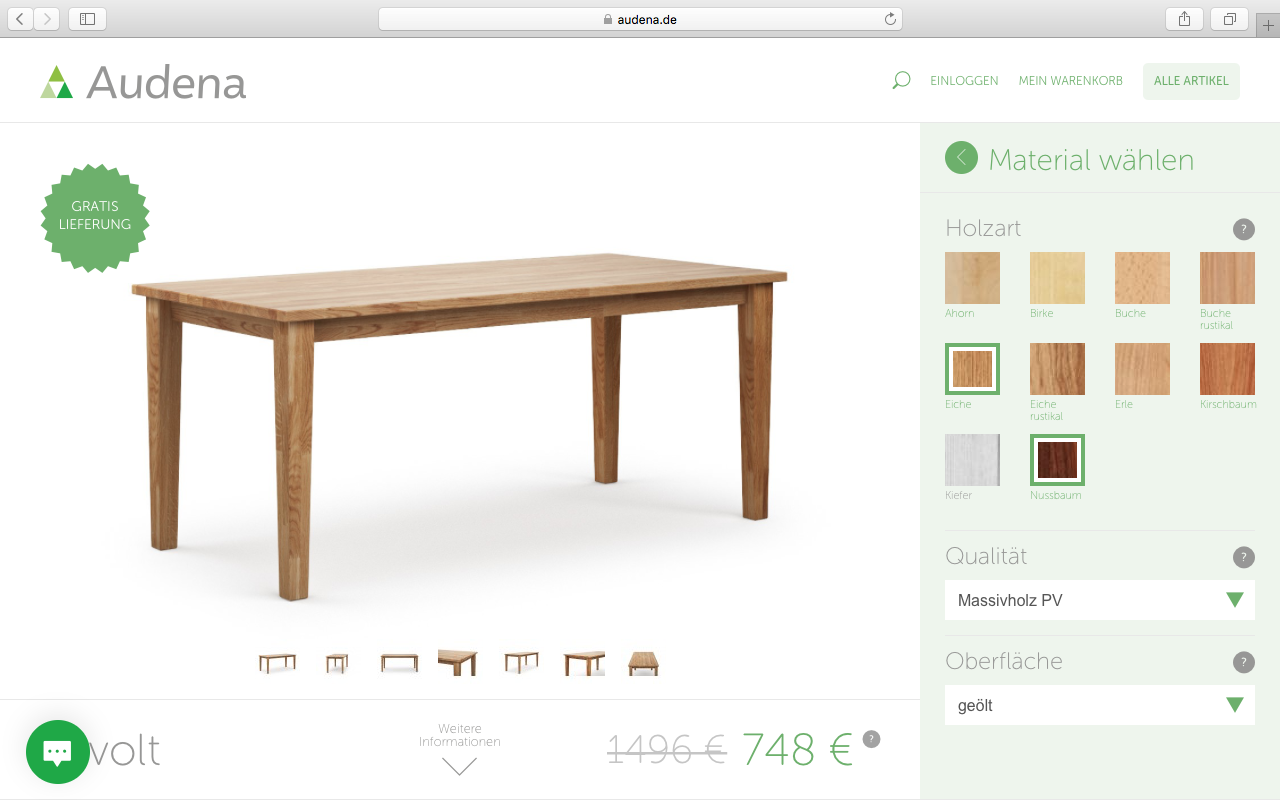Select the Ahorn wood swatch
This screenshot has width=1280, height=800.
click(972, 278)
